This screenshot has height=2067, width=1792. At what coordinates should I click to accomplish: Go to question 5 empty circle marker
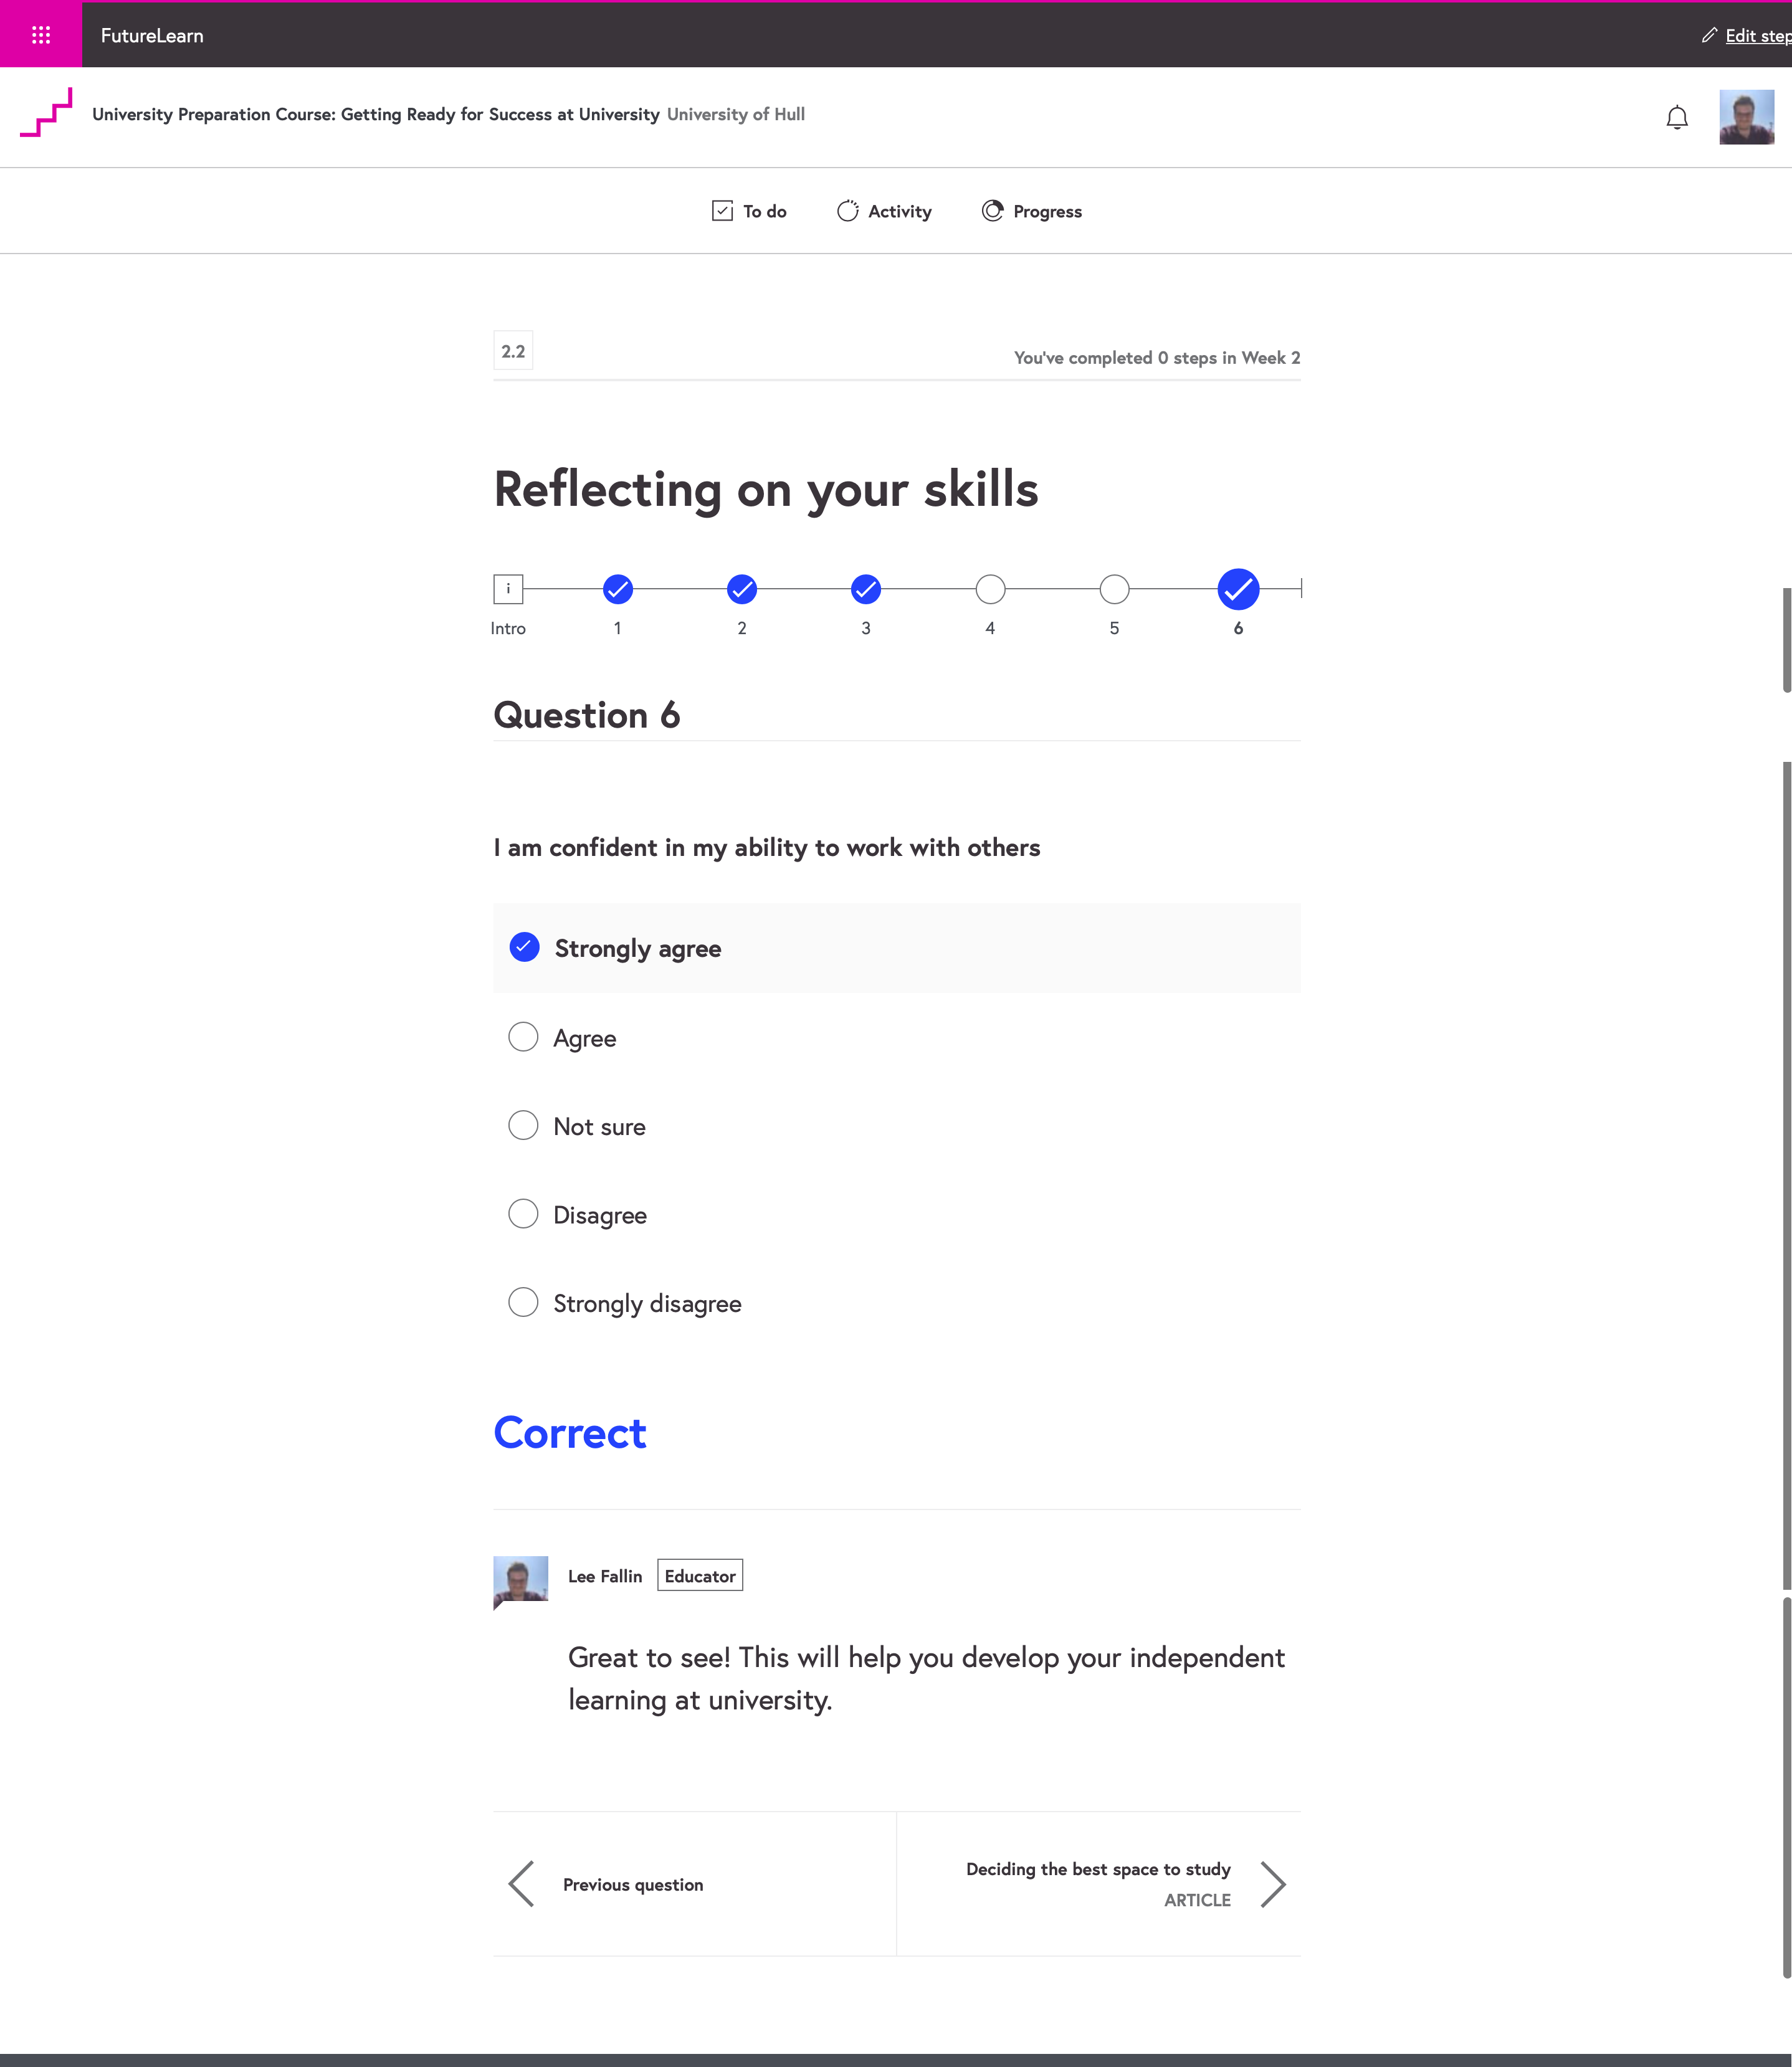[x=1114, y=590]
